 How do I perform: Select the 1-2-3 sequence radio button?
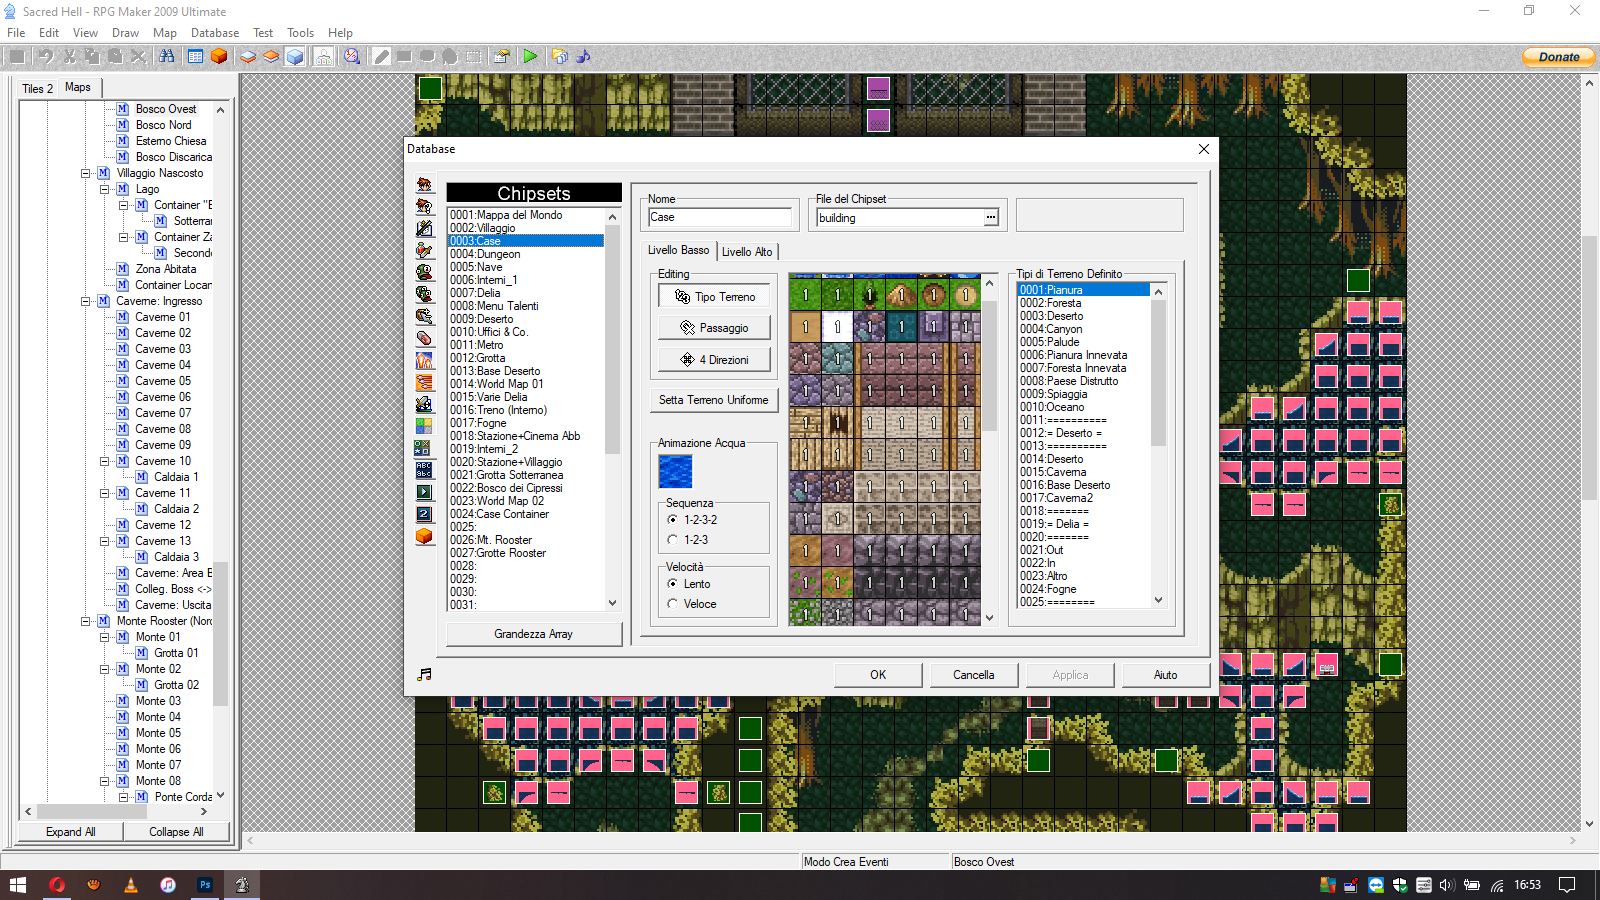[x=672, y=540]
